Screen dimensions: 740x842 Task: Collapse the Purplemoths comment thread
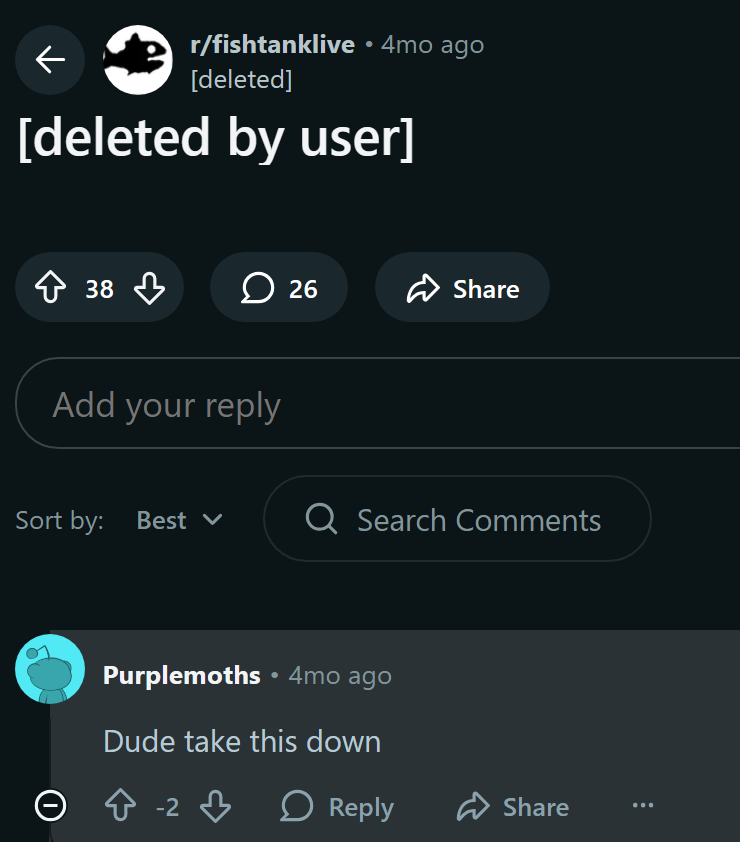click(50, 805)
